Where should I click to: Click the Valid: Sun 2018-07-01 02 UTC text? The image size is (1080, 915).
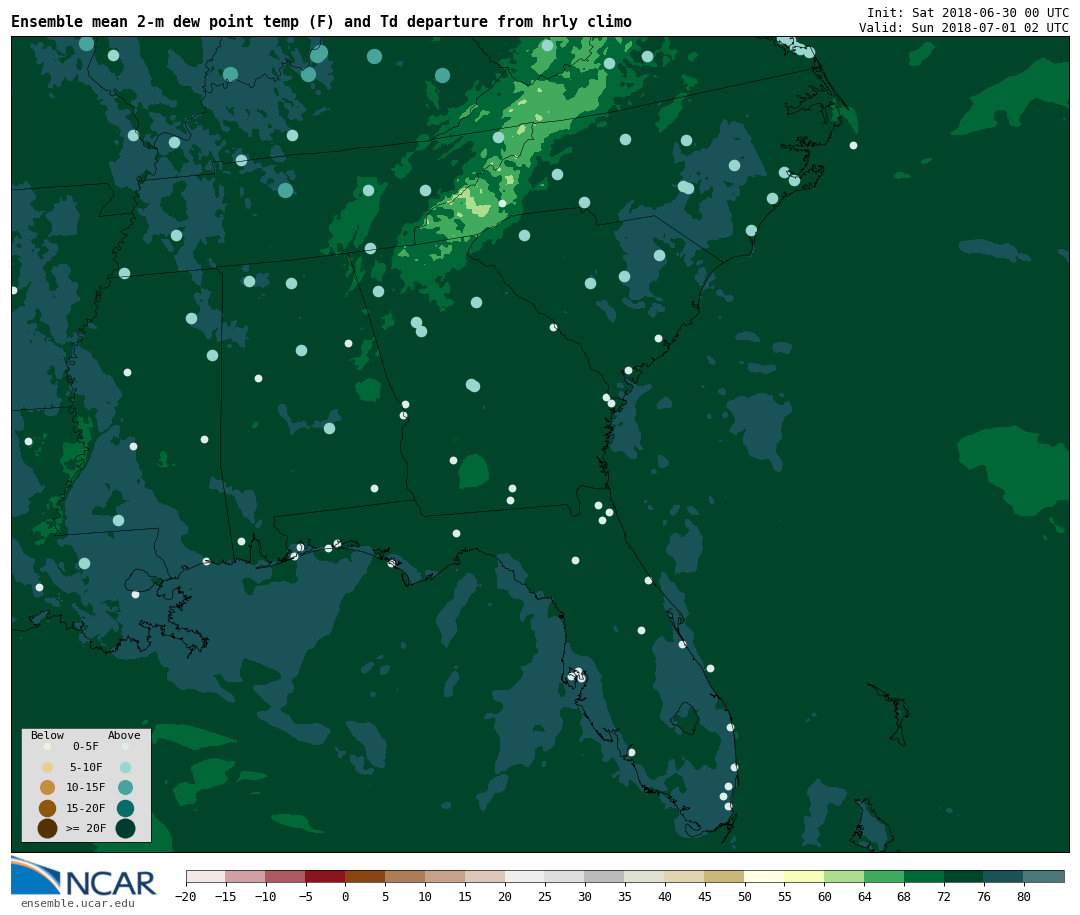[964, 28]
